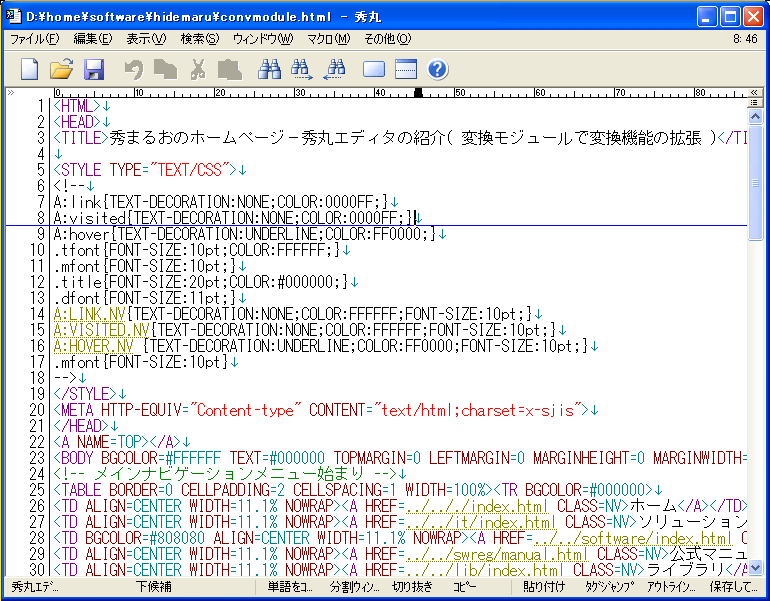Open the ファイル(F) menu
The width and height of the screenshot is (770, 601).
tap(34, 39)
